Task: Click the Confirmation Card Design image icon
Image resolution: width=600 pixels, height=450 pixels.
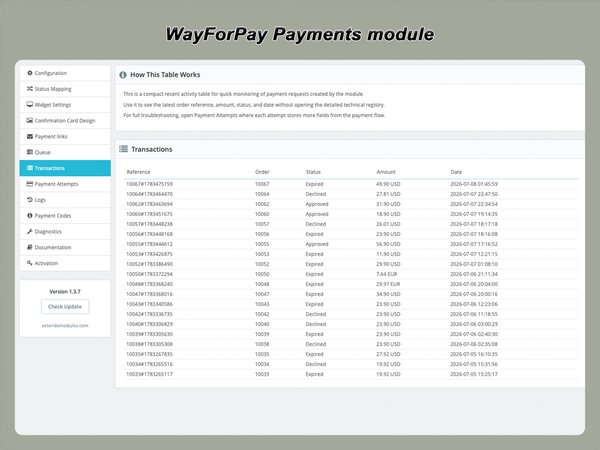Action: click(29, 121)
